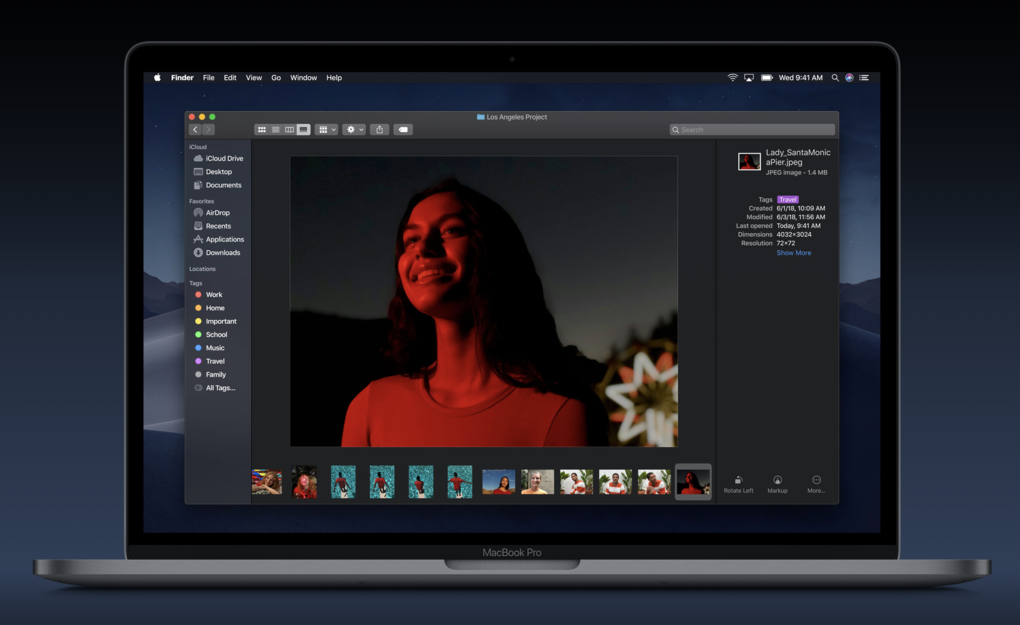The image size is (1020, 625).
Task: Select the yellow Important tag
Action: 215,321
